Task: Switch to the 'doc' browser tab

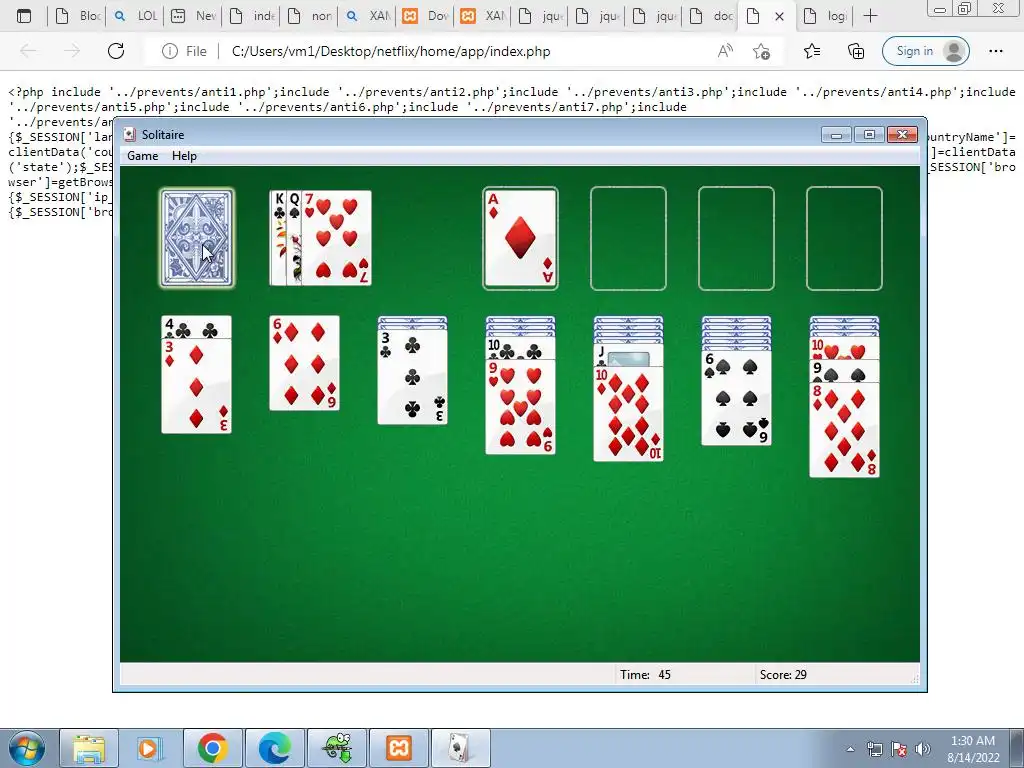Action: tap(711, 16)
